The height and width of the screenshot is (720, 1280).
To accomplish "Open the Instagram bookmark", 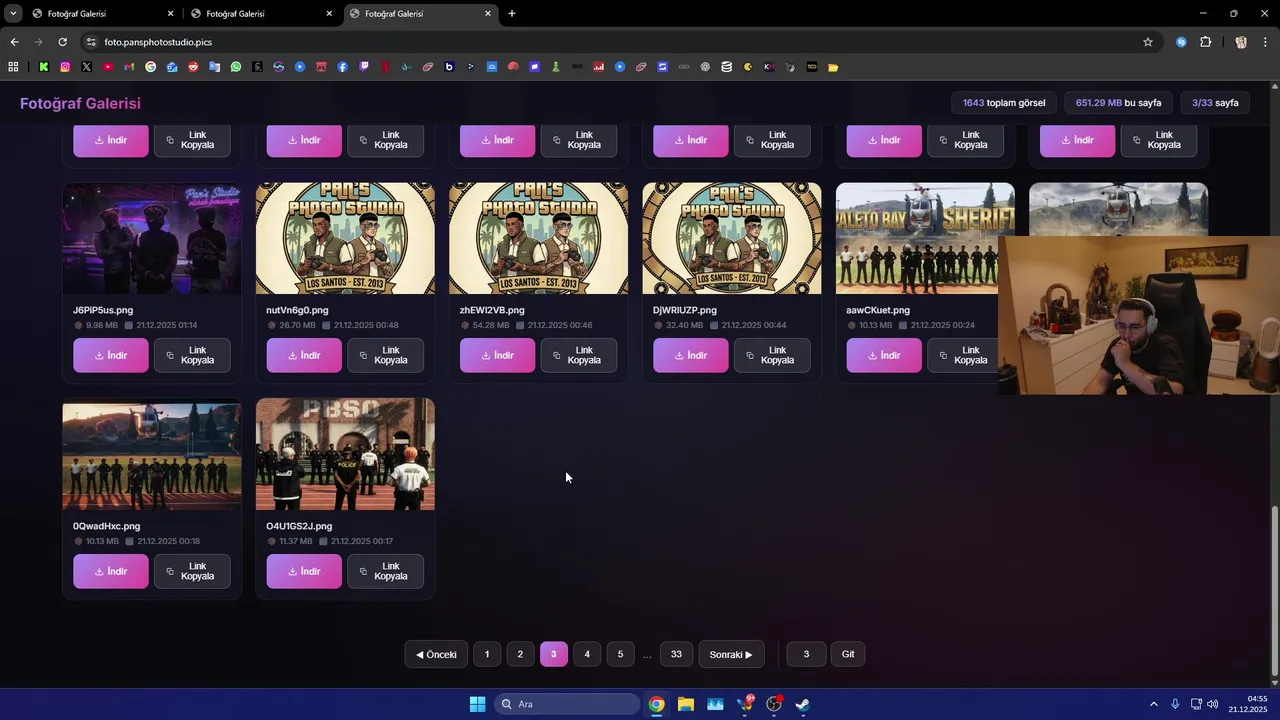I will [65, 67].
